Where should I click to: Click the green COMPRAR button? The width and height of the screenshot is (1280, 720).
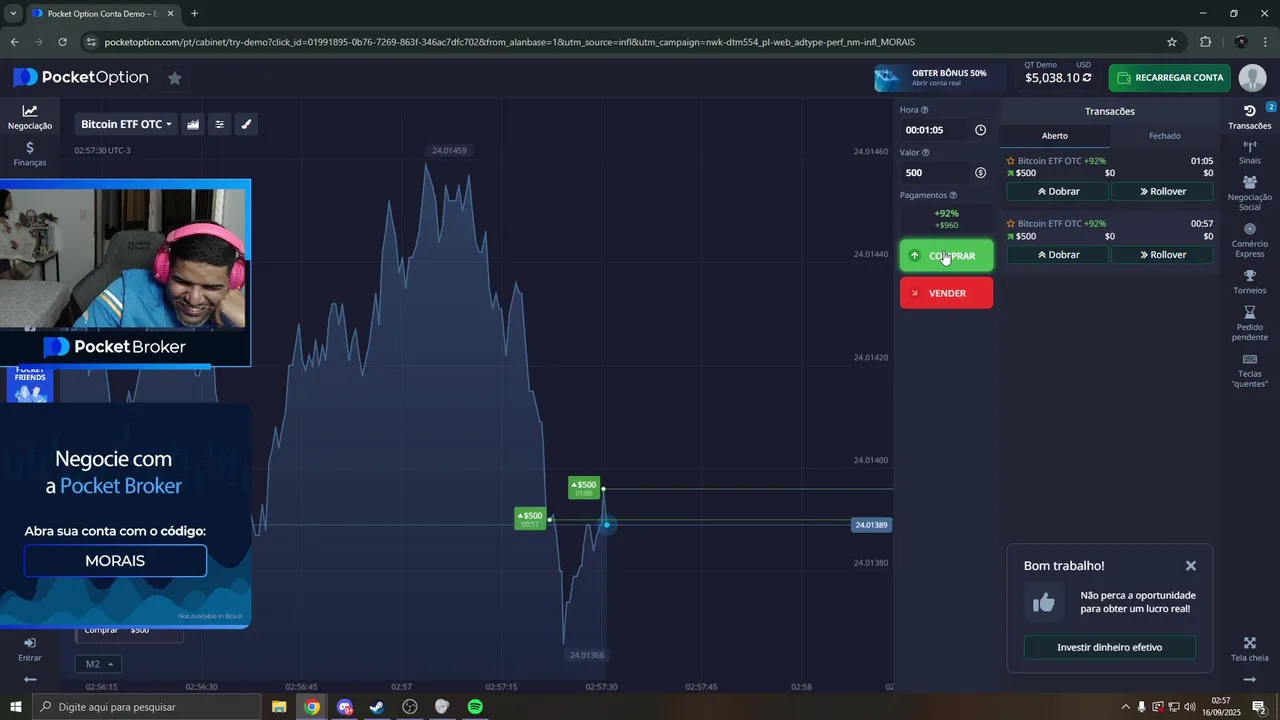[946, 255]
